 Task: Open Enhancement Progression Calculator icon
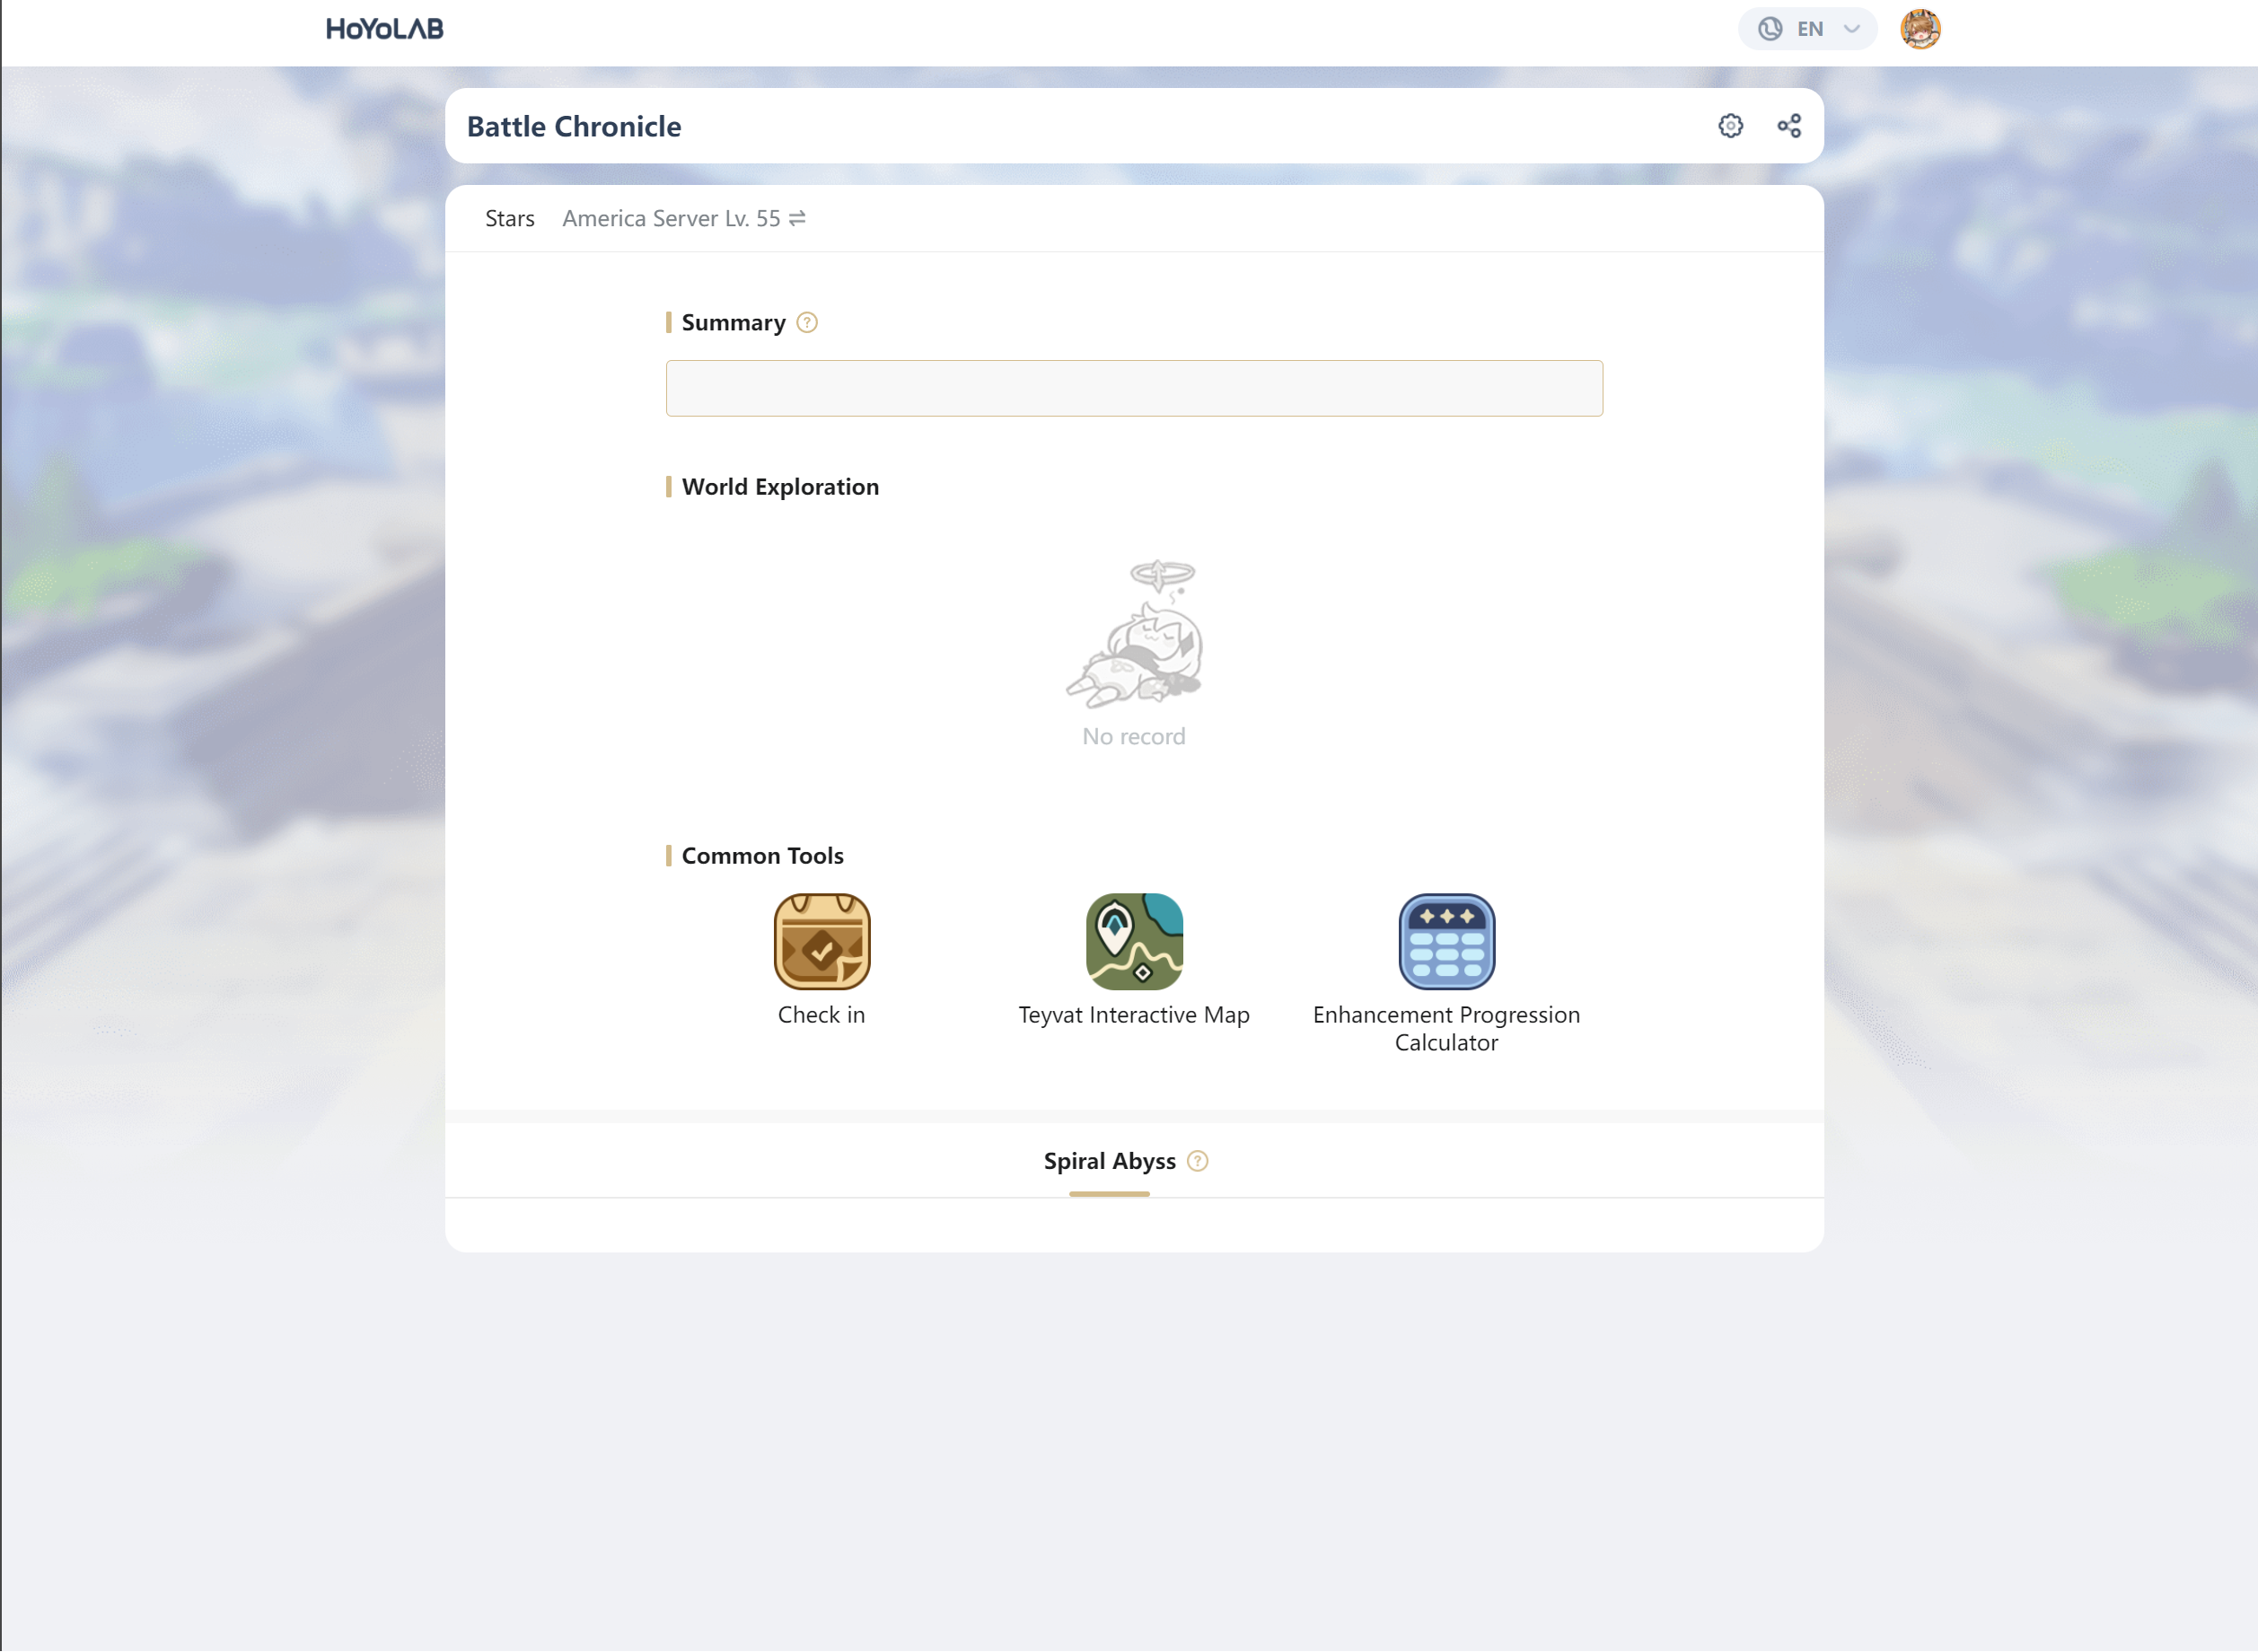pos(1446,941)
